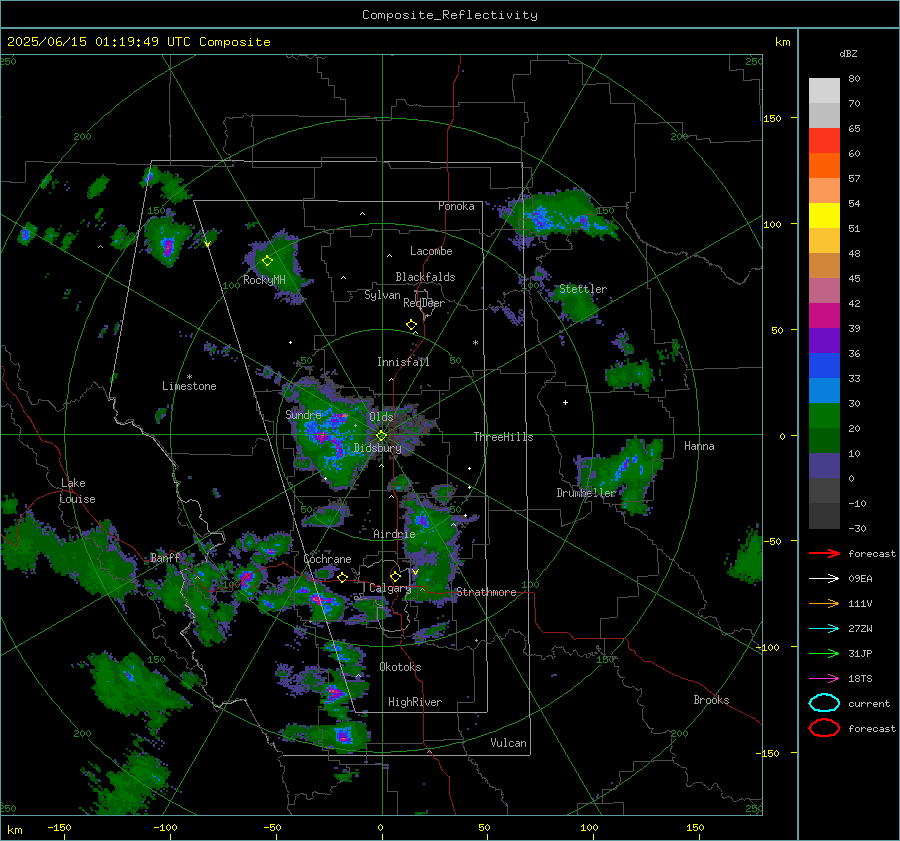Click the orange 111V arrow icon

click(824, 603)
